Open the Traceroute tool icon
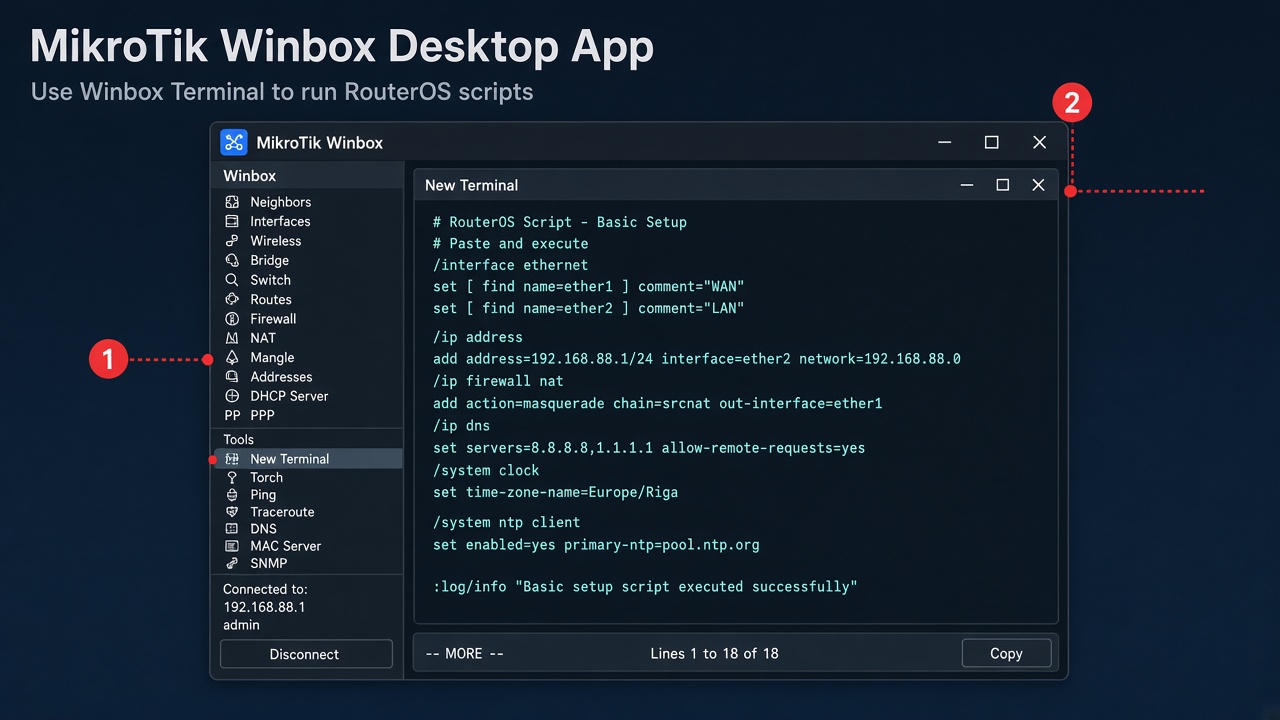 (232, 512)
